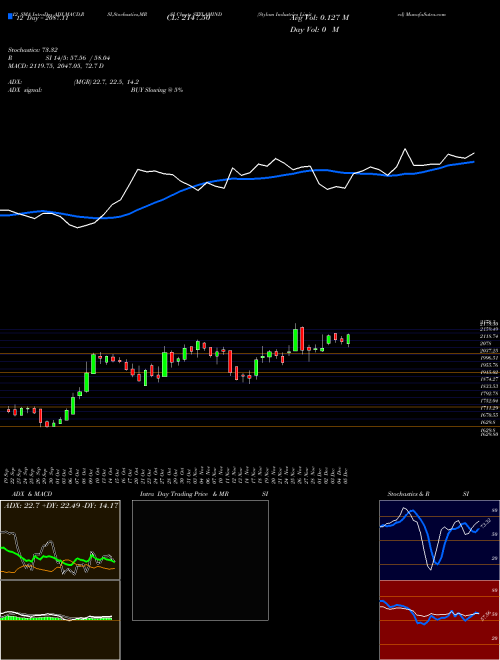
Task: Select the 'Stochastics: 73.32' reading
Action: pyautogui.click(x=33, y=50)
